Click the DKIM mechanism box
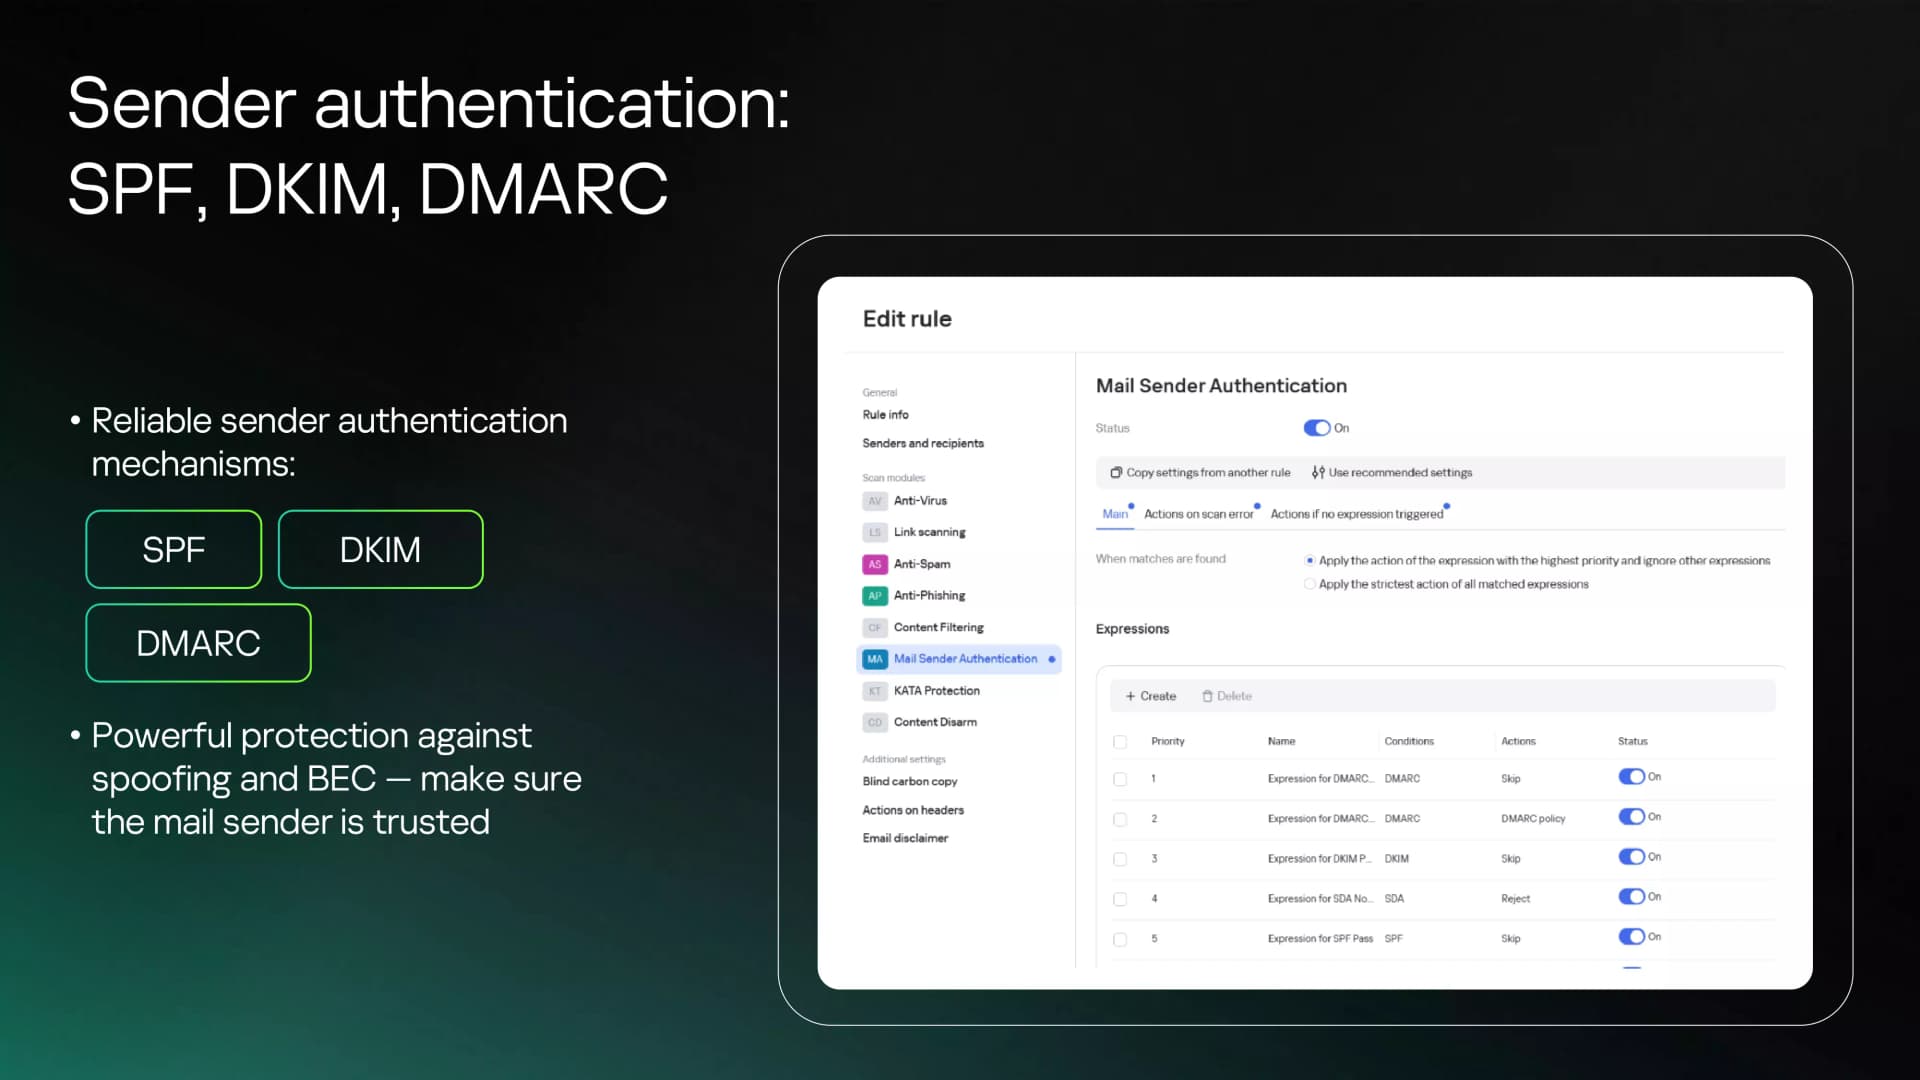 click(380, 550)
